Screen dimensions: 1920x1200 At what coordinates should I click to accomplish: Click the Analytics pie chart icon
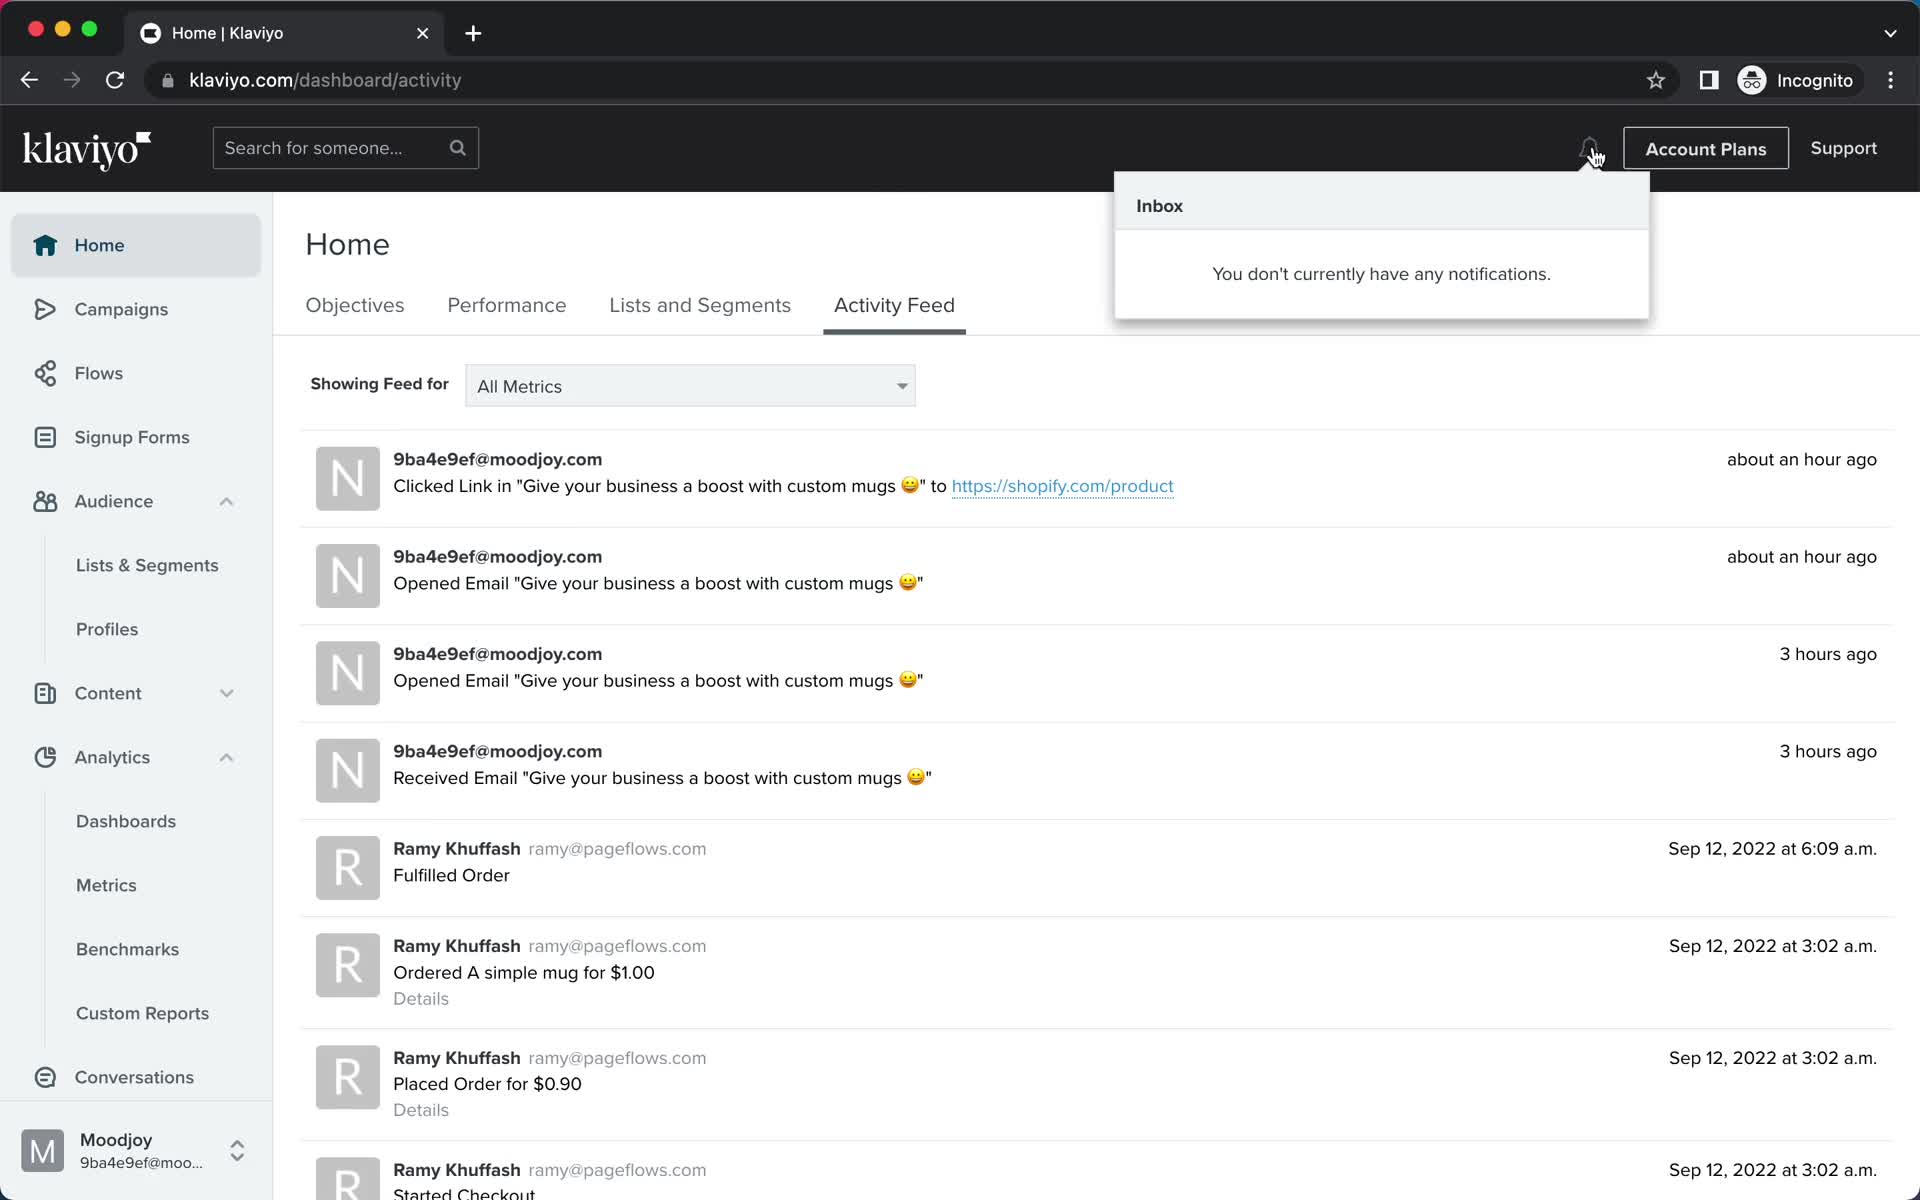pyautogui.click(x=45, y=757)
